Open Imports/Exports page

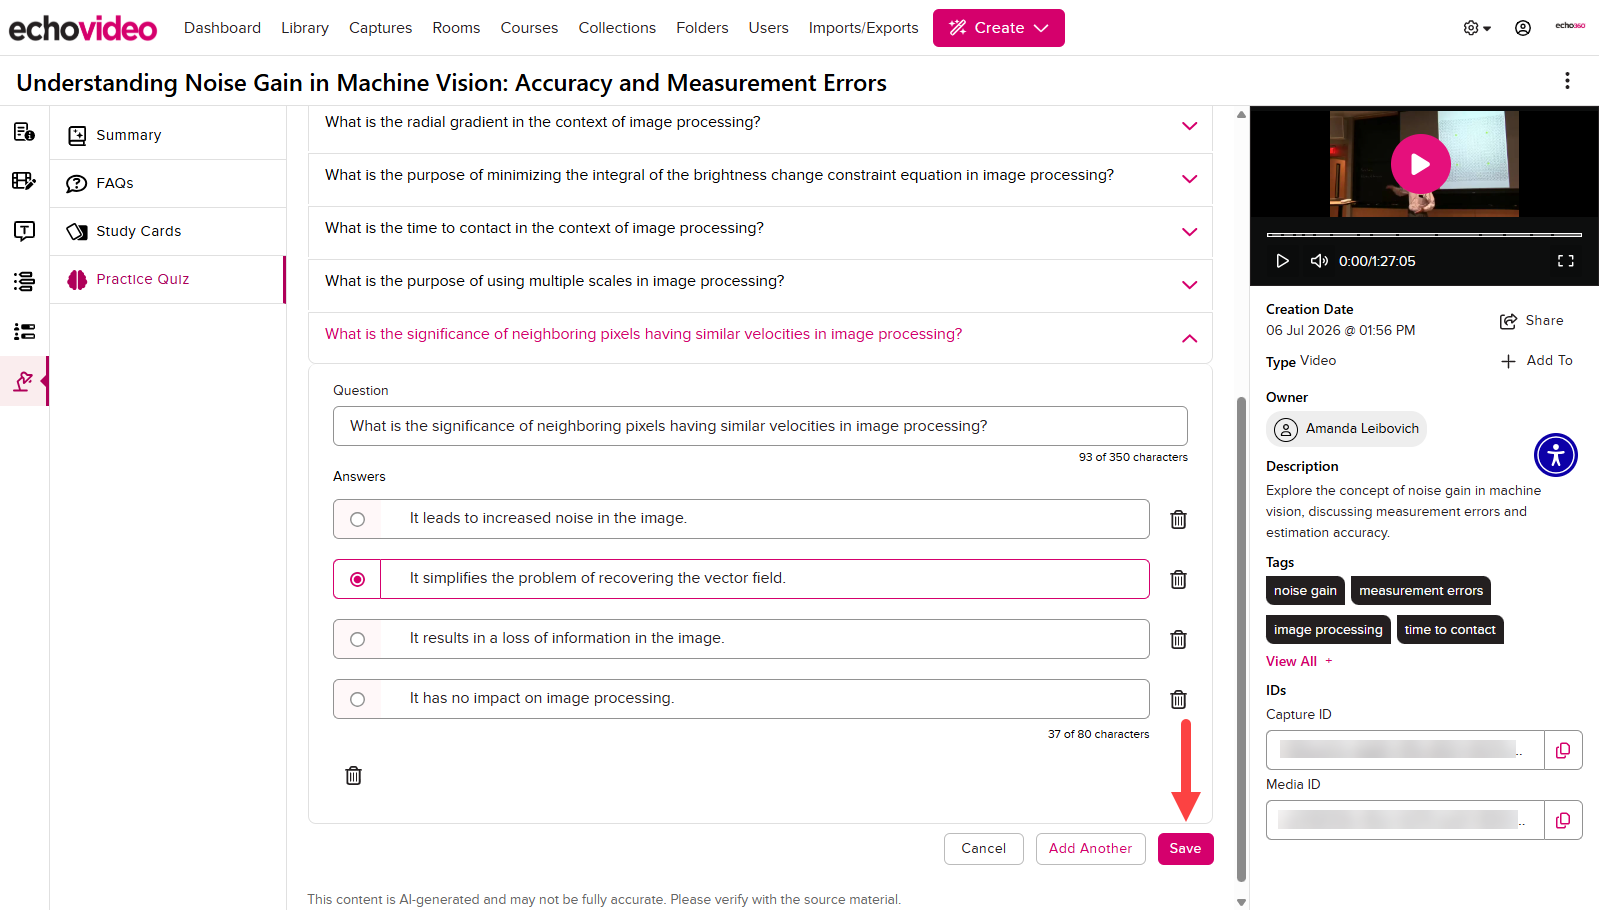tap(863, 28)
